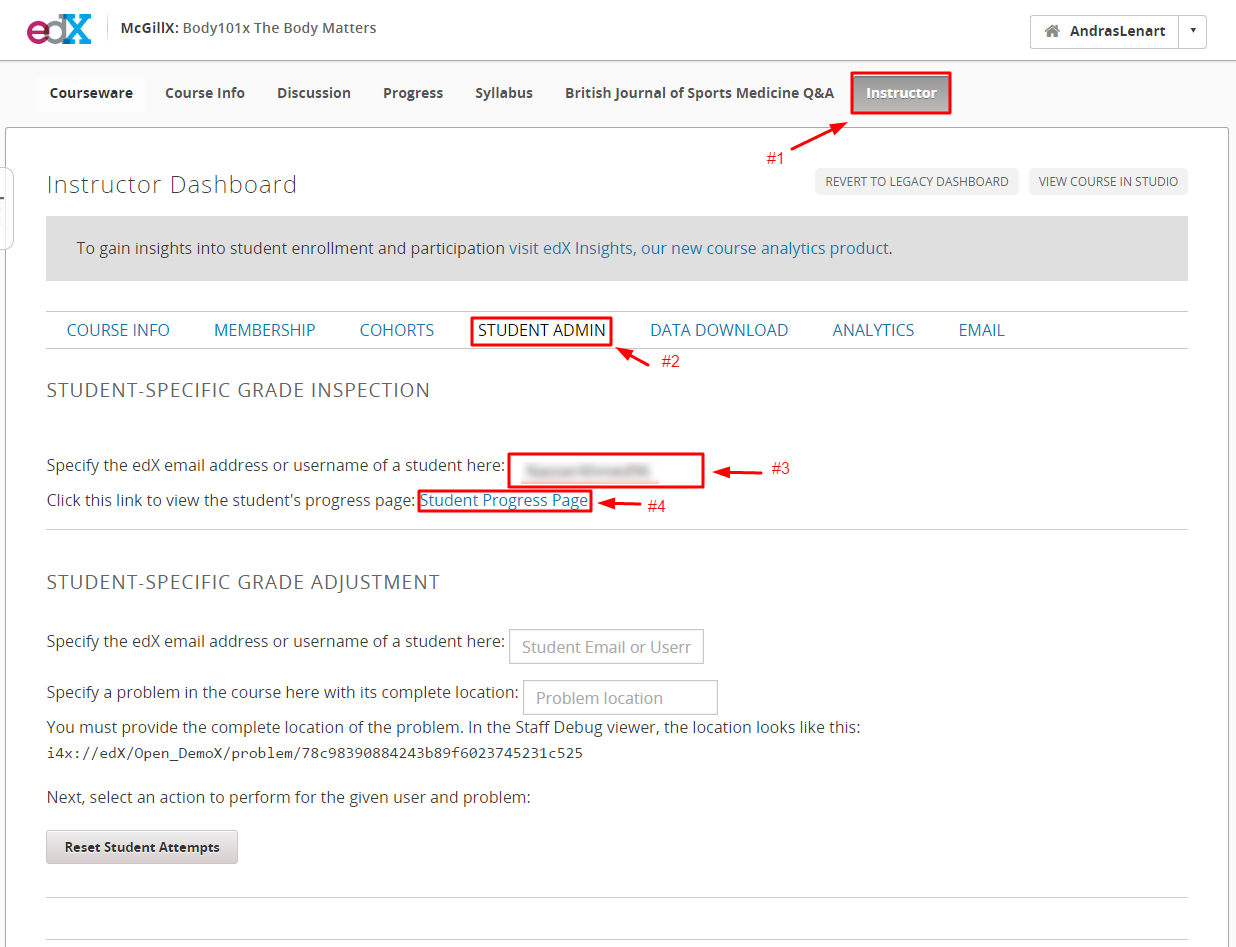Open the Syllabus tab
The height and width of the screenshot is (947, 1236).
click(504, 93)
